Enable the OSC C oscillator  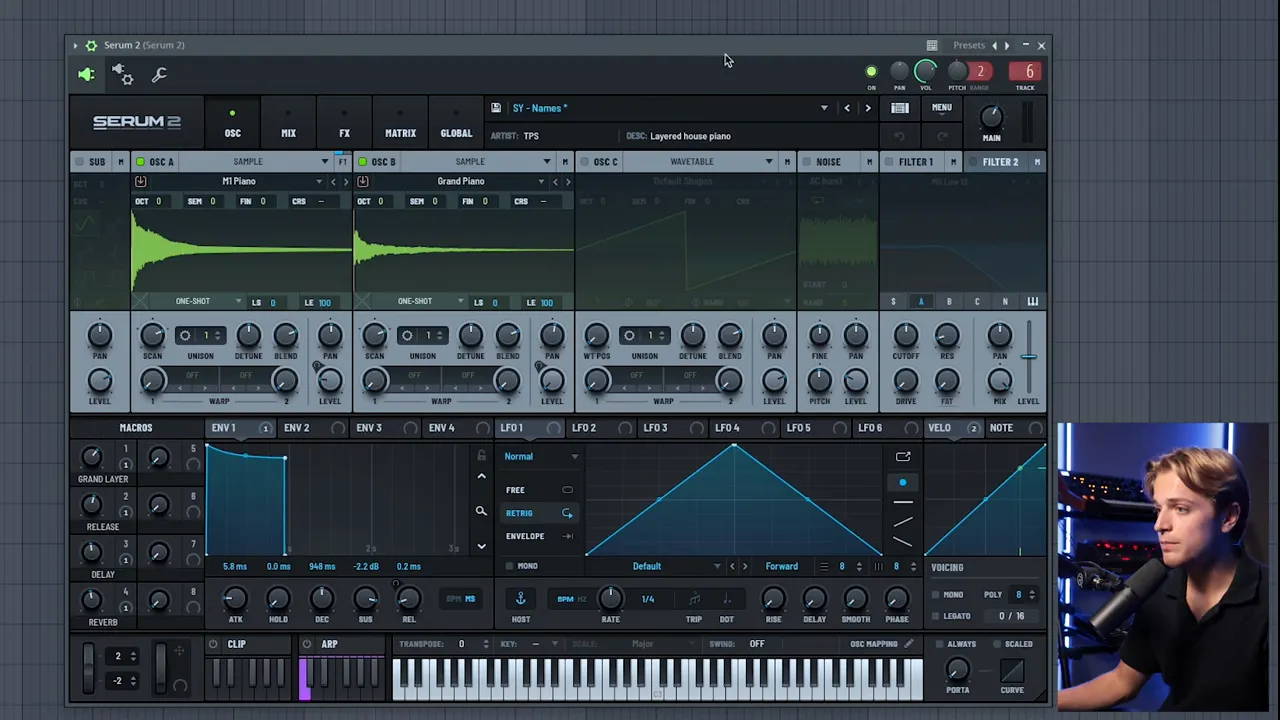[584, 162]
